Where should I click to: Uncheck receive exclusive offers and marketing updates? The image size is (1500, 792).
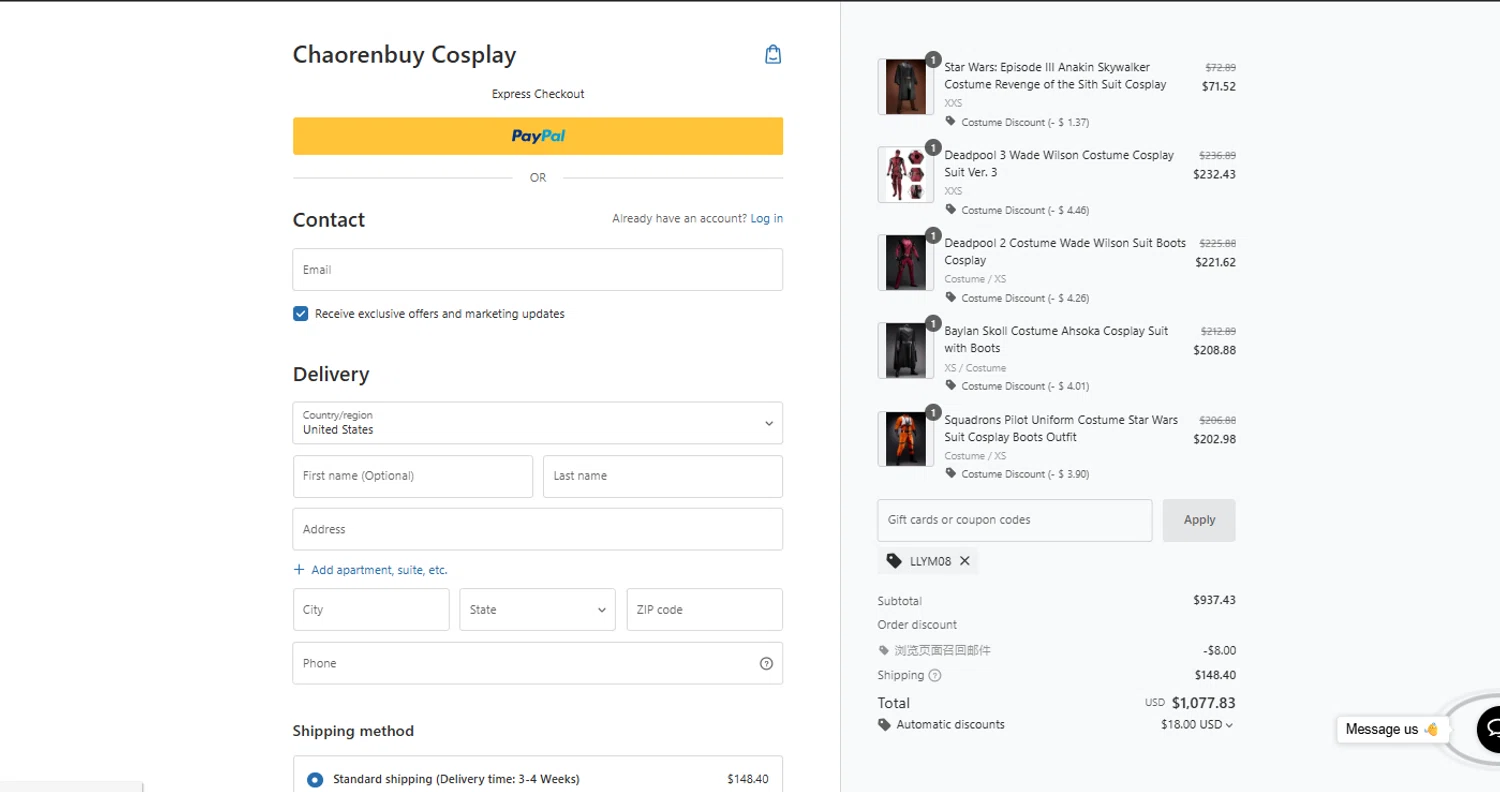[300, 314]
